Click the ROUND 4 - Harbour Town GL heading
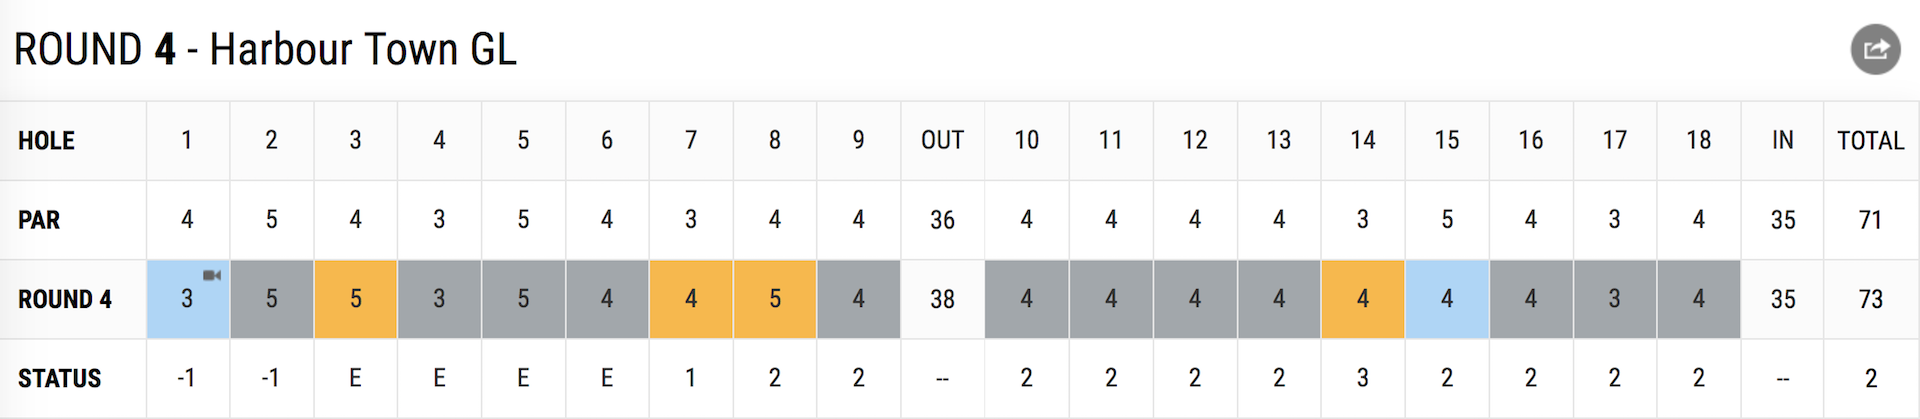Image resolution: width=1920 pixels, height=419 pixels. [x=265, y=49]
